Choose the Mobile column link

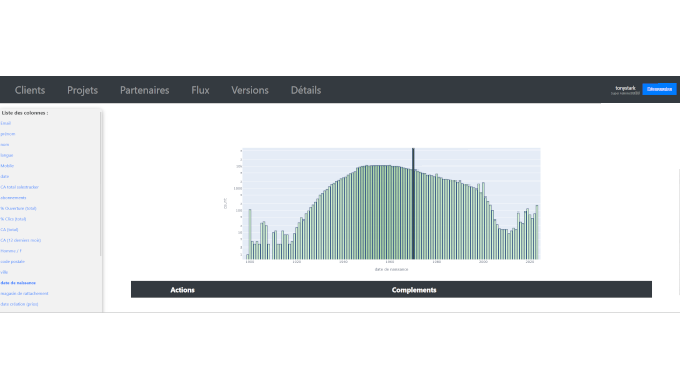tap(7, 166)
